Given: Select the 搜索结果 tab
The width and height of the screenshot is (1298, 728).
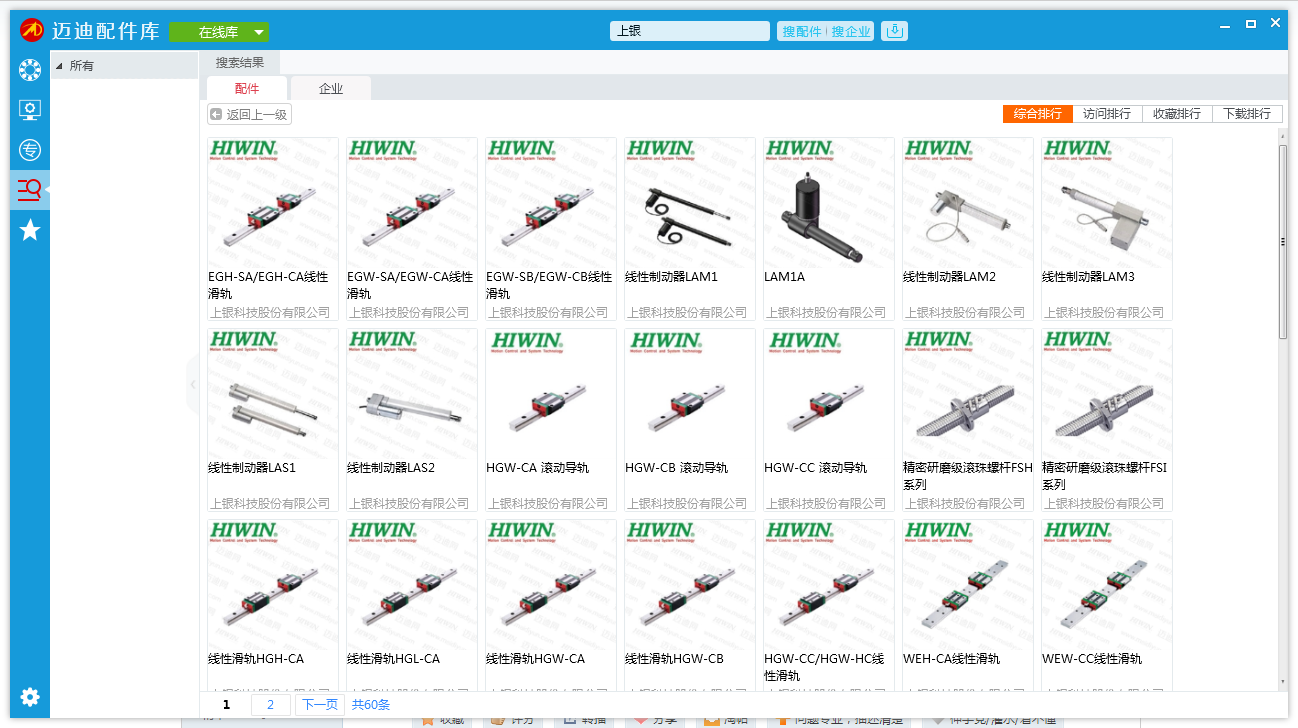Looking at the screenshot, I should 240,62.
